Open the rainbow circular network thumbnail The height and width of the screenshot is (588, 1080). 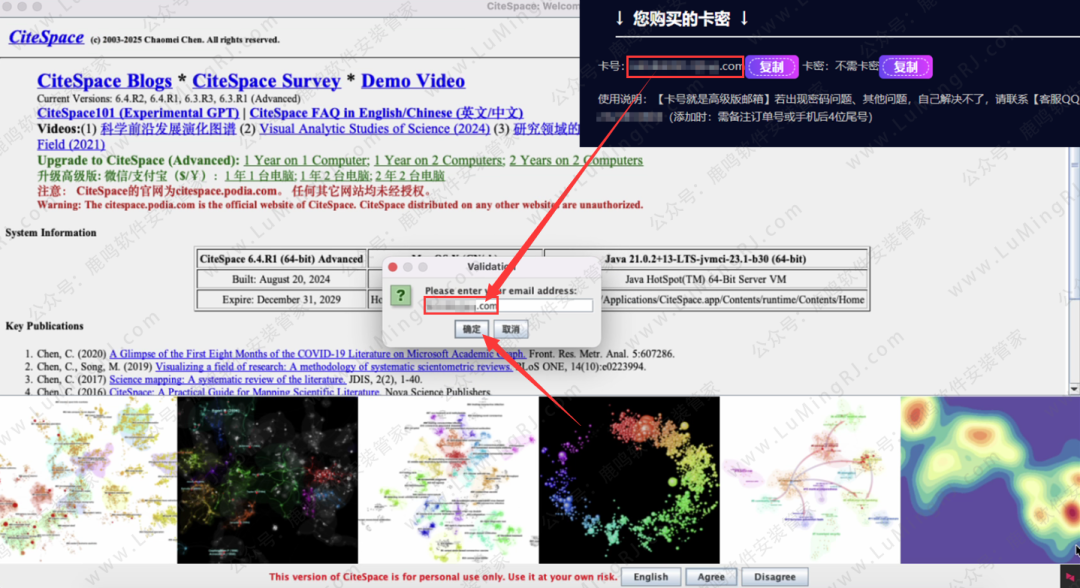click(629, 480)
